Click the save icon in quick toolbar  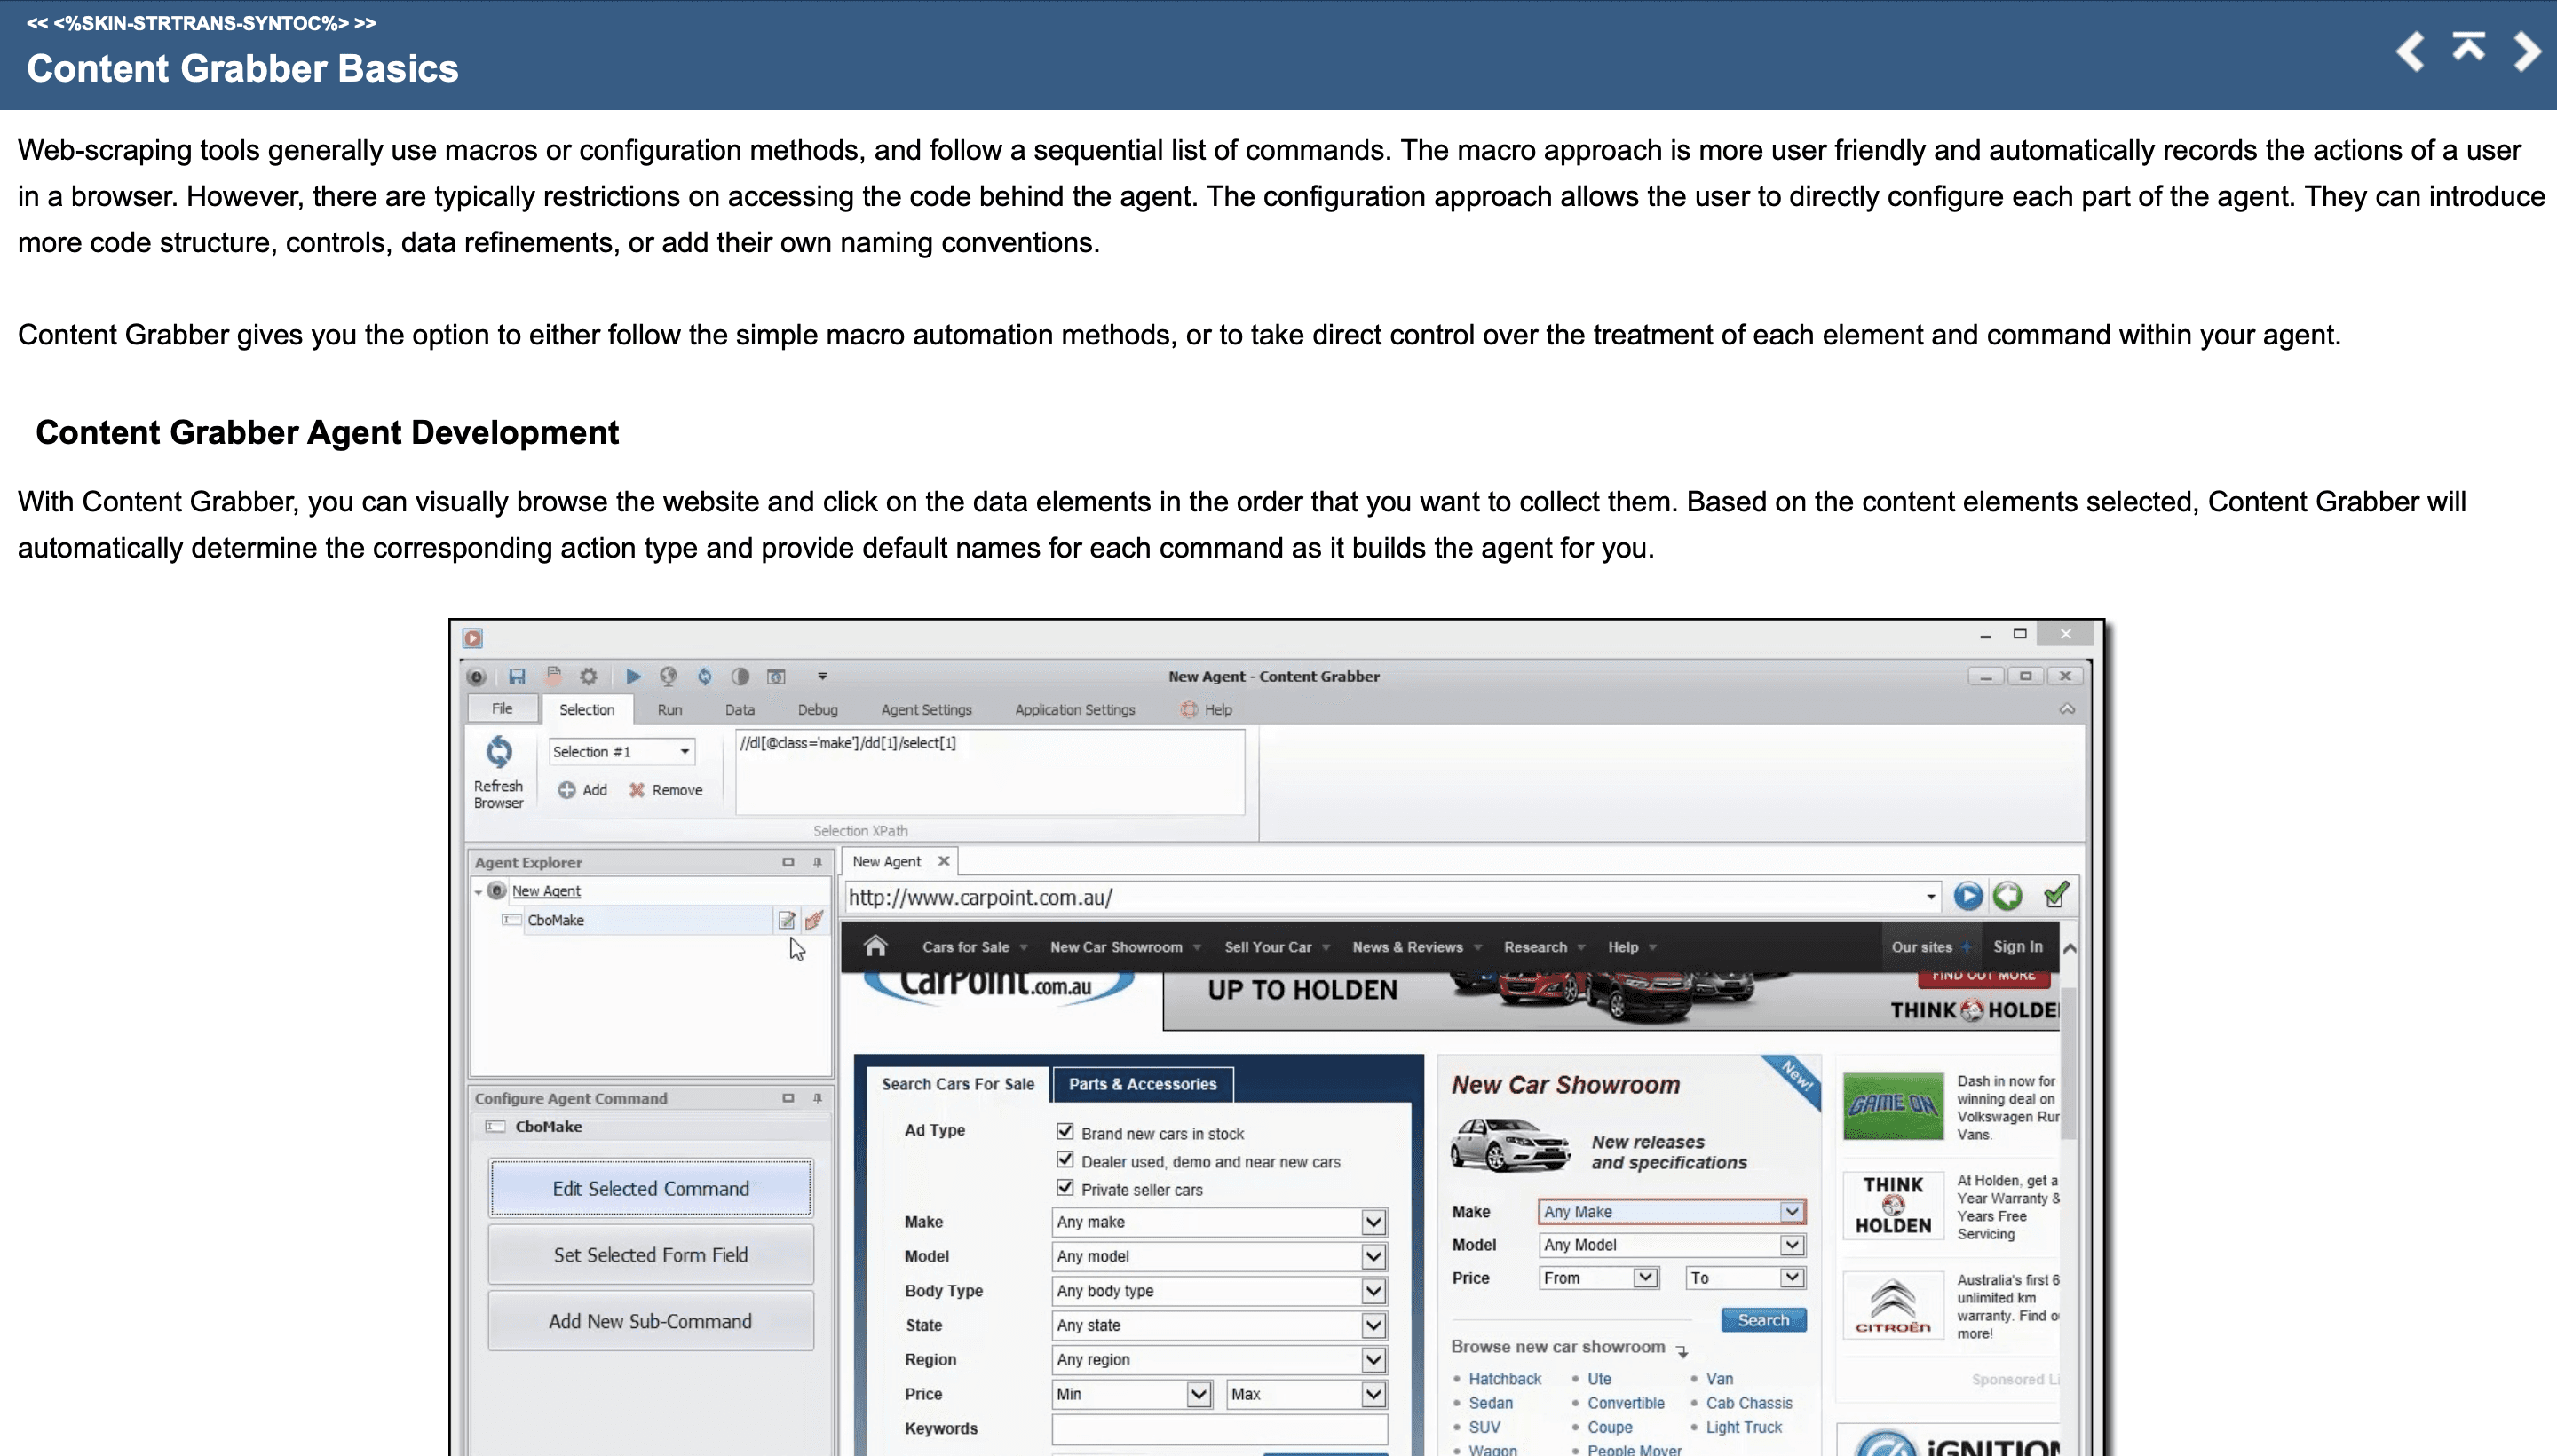tap(516, 677)
